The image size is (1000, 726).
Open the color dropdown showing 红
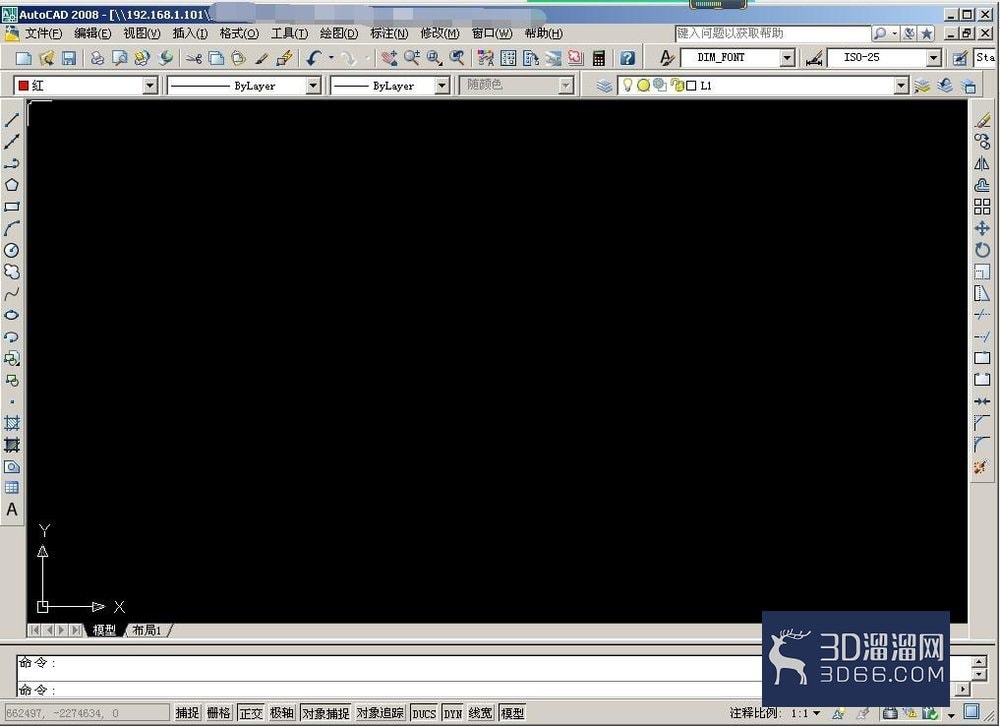[150, 85]
